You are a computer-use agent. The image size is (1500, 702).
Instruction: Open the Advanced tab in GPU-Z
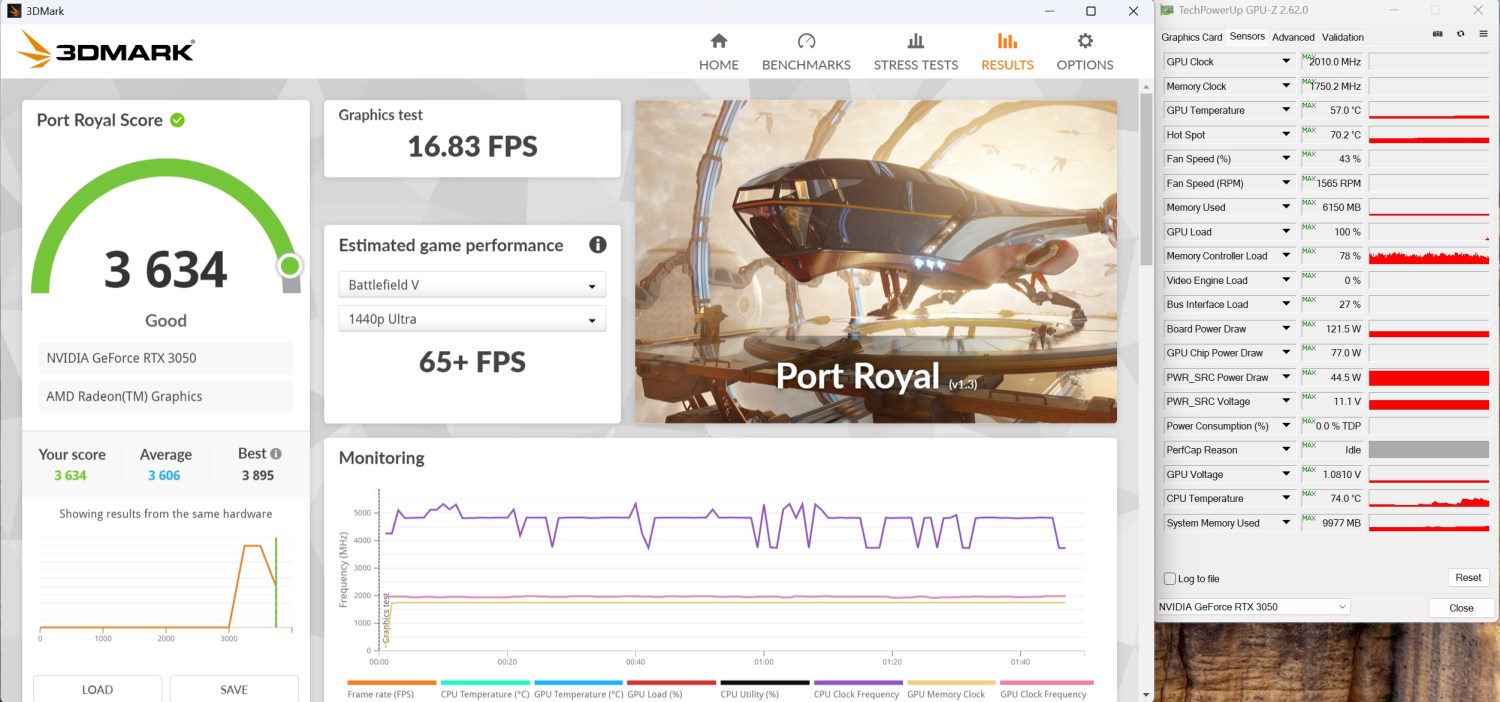(x=1293, y=37)
